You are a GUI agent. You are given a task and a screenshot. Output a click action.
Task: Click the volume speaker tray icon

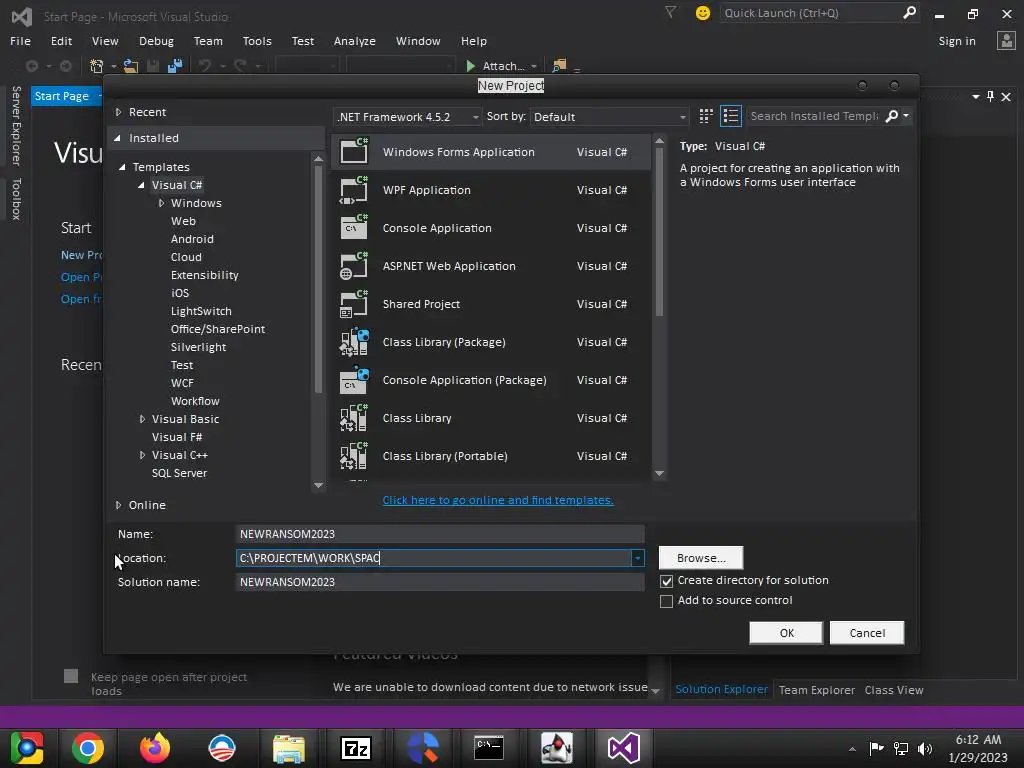pyautogui.click(x=925, y=748)
